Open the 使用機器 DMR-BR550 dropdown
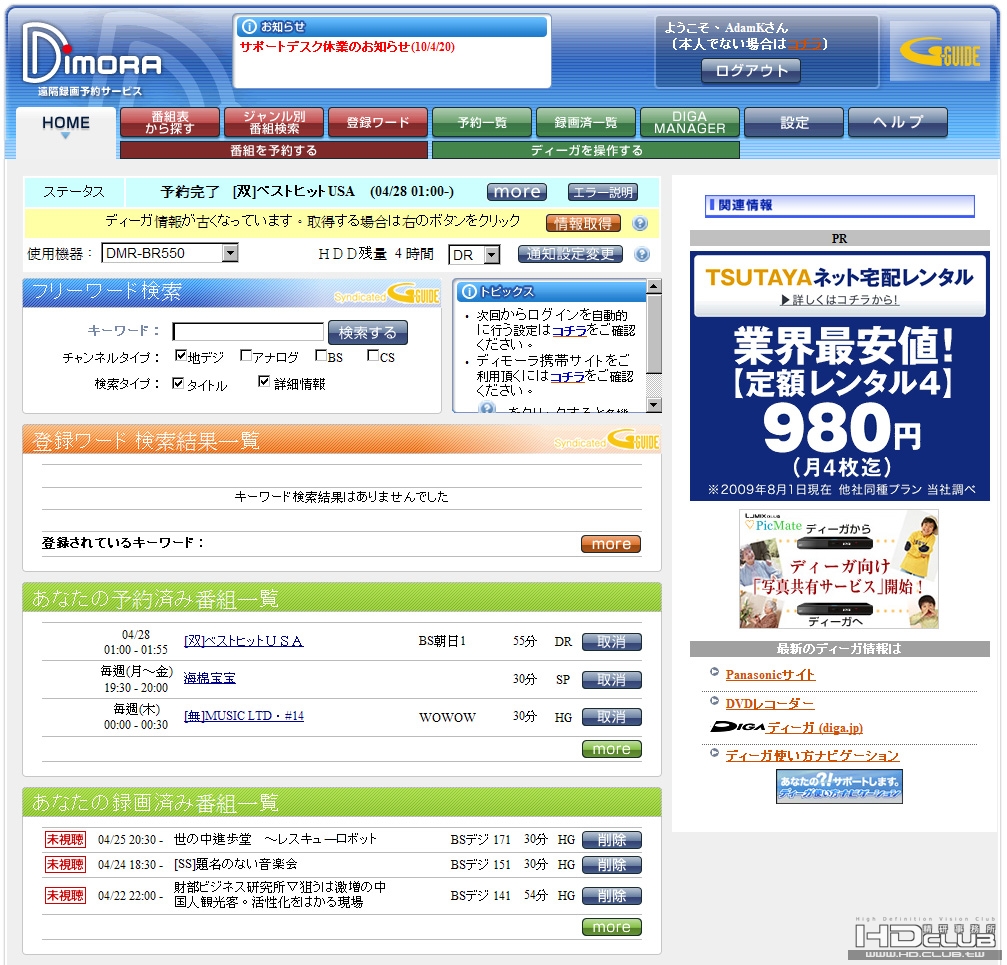 tap(170, 253)
